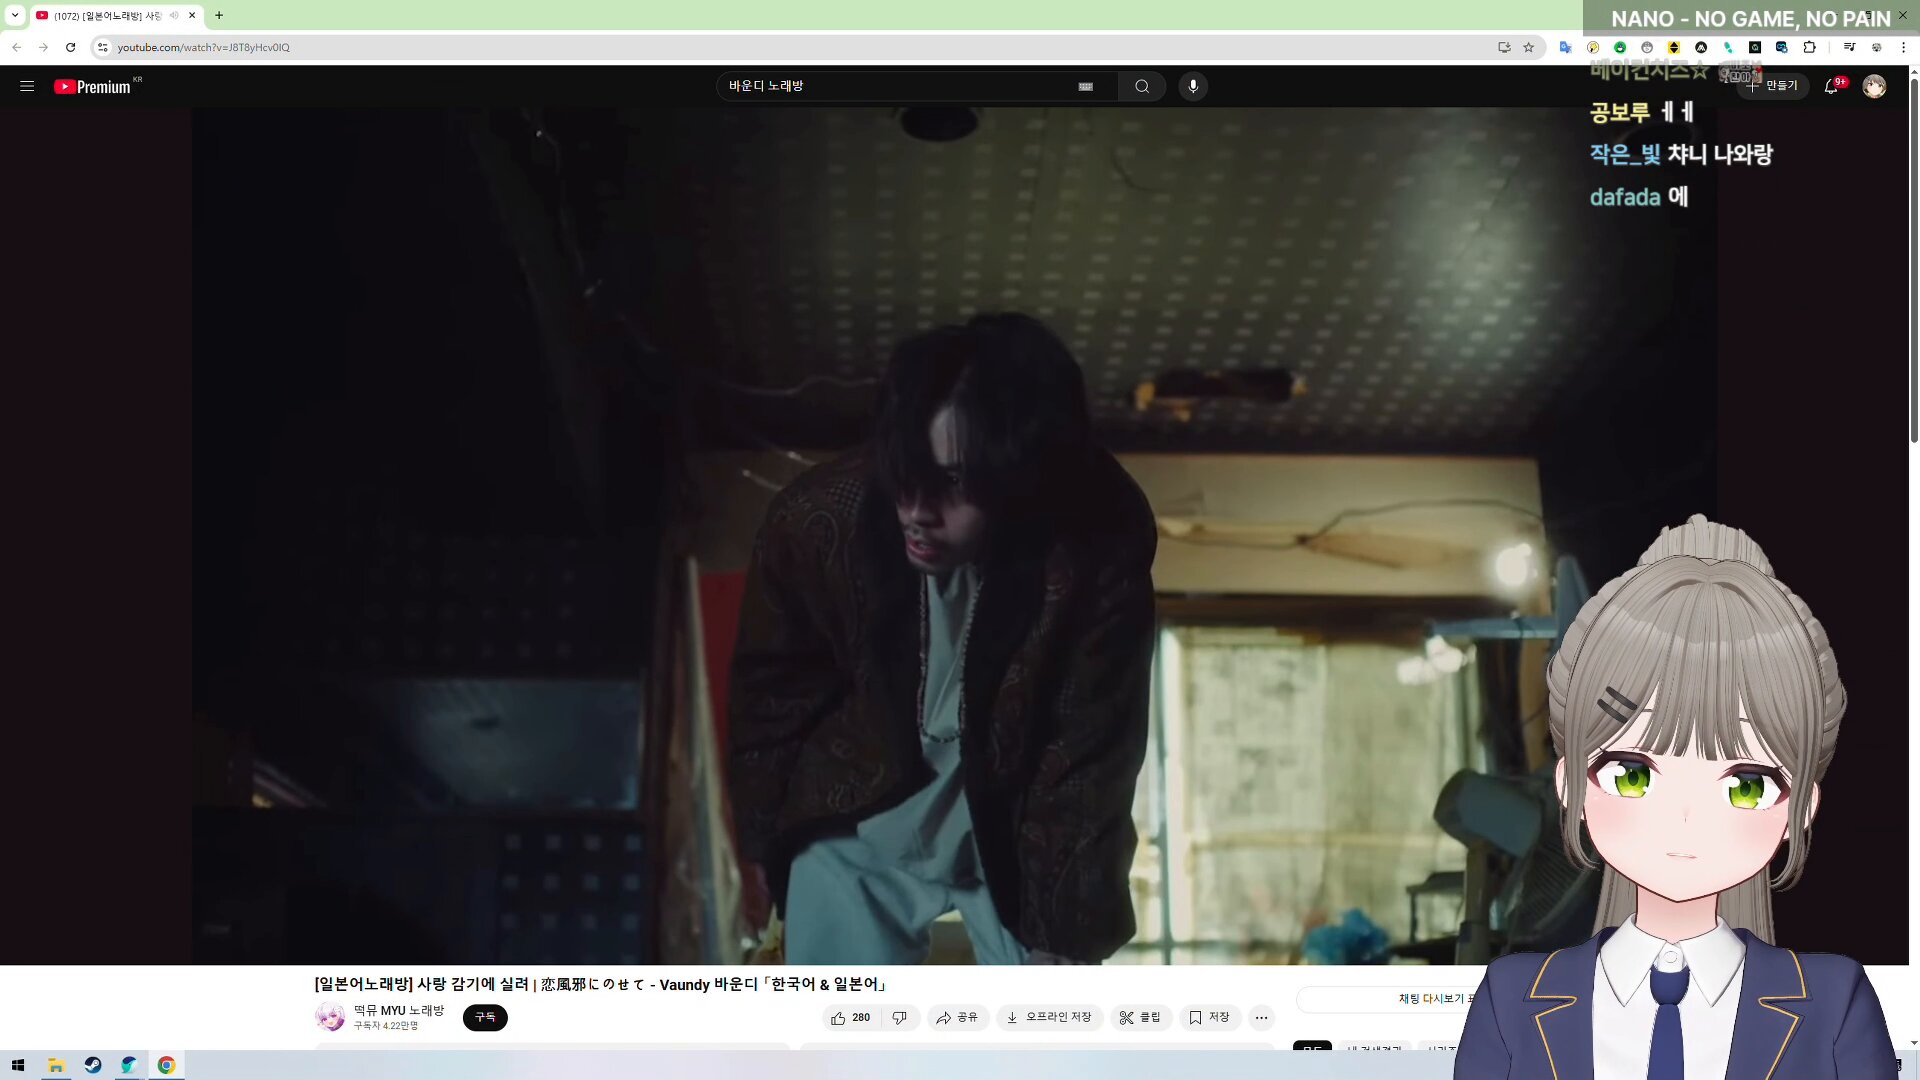The width and height of the screenshot is (1920, 1080).
Task: Toggle the on-screen keyboard in search box
Action: point(1085,86)
